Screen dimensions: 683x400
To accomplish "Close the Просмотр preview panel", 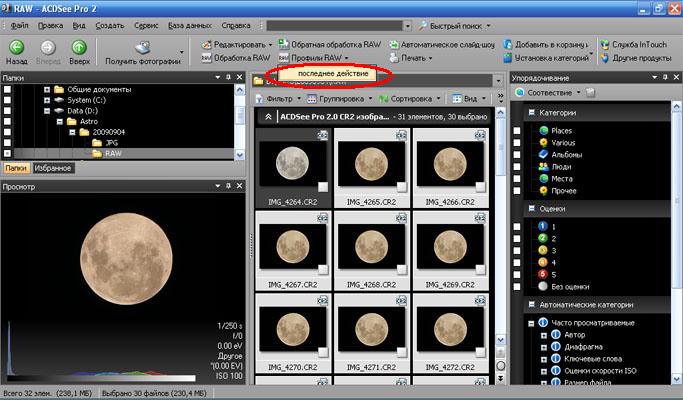I will pos(239,186).
